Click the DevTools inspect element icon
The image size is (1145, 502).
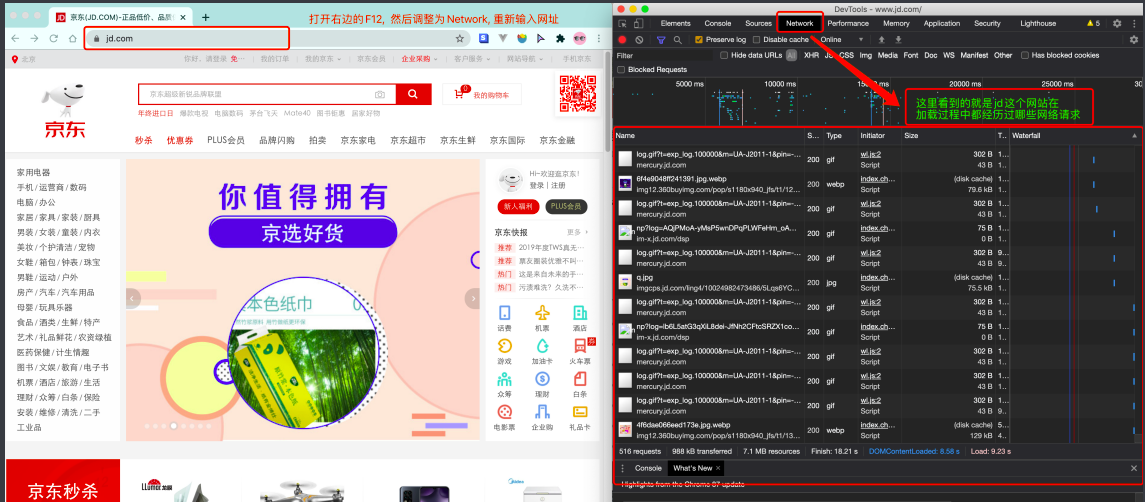click(x=623, y=23)
